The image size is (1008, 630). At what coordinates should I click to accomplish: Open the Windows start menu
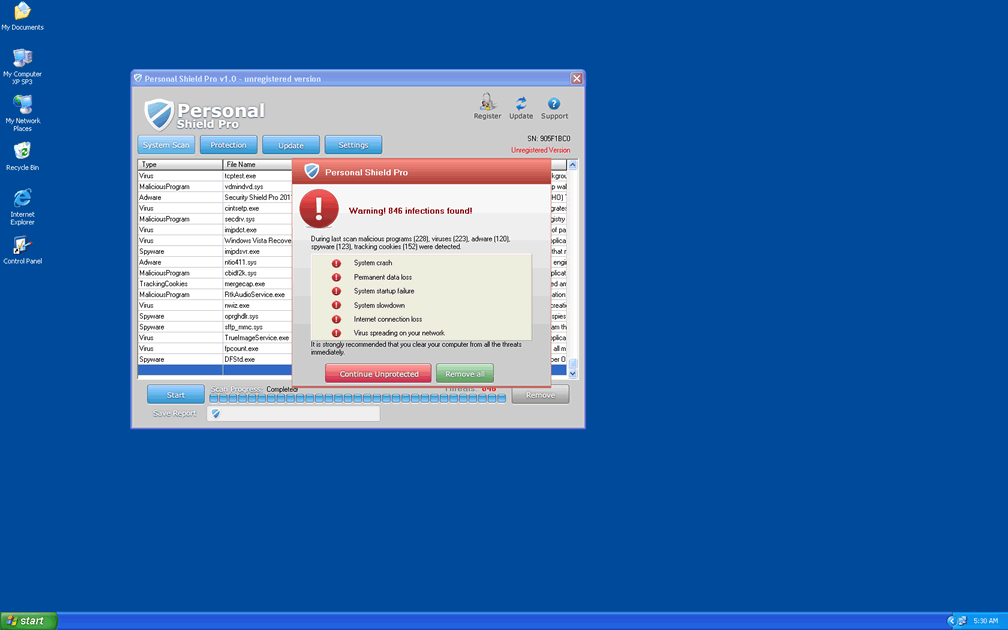(x=29, y=621)
